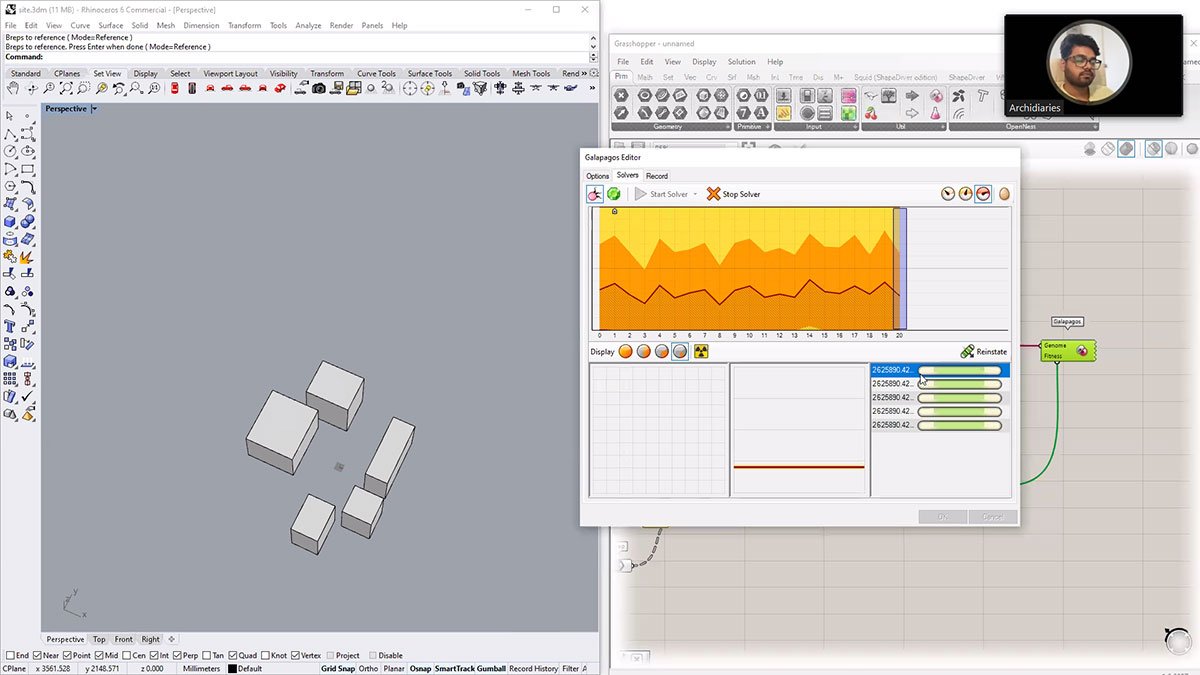Open the Perspective viewport dropdown arrow

coord(94,108)
